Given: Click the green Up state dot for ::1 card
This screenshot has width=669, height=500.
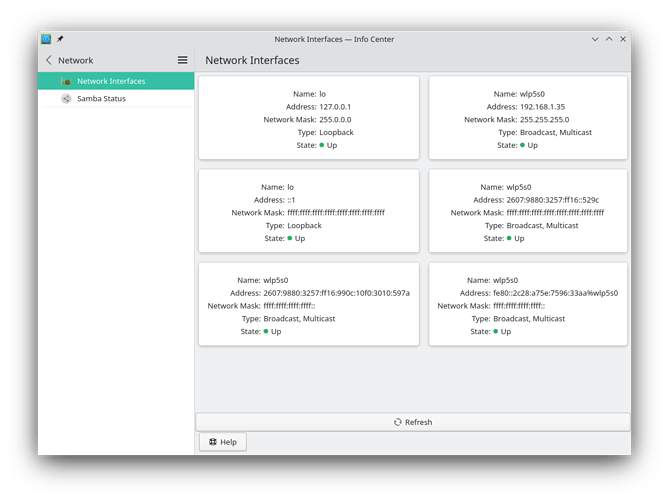Looking at the screenshot, I should [x=290, y=238].
